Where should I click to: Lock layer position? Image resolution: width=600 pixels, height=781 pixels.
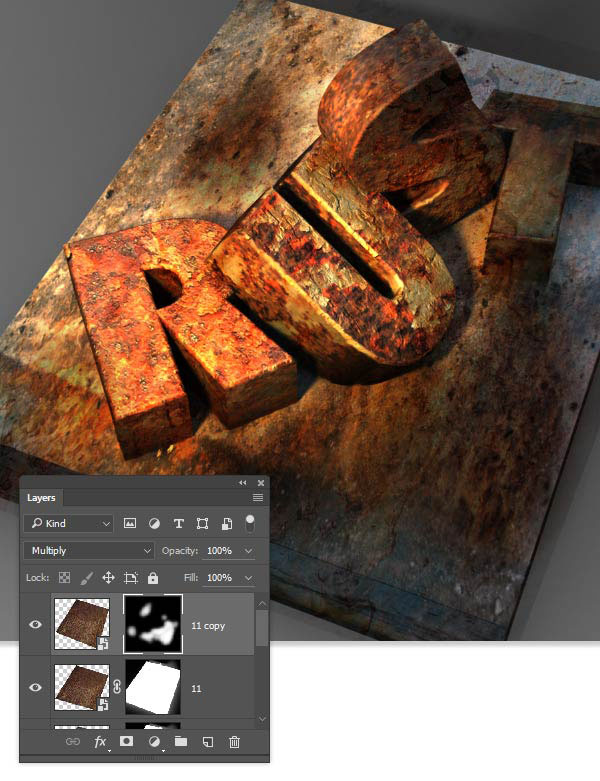coord(108,578)
